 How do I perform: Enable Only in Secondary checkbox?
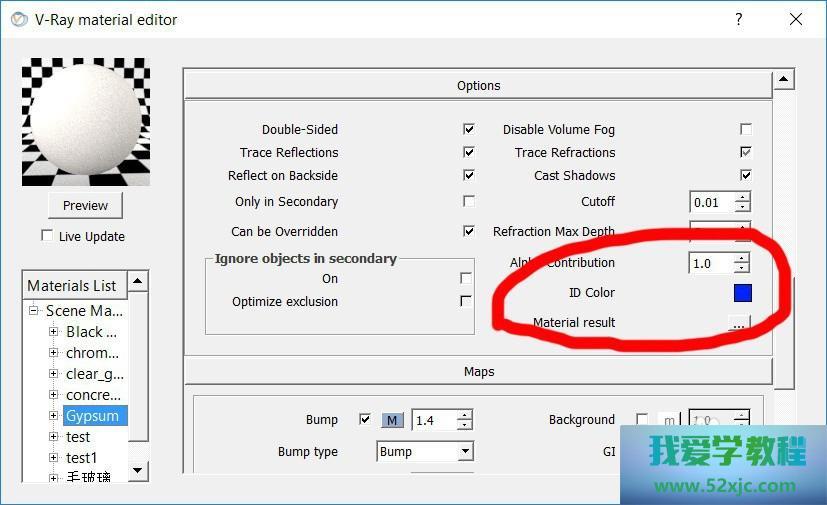[468, 201]
